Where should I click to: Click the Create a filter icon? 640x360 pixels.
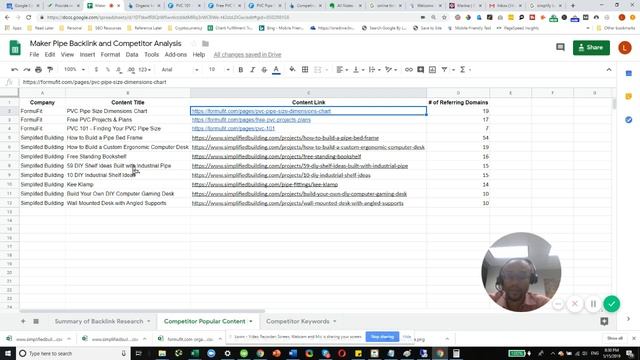(444, 70)
